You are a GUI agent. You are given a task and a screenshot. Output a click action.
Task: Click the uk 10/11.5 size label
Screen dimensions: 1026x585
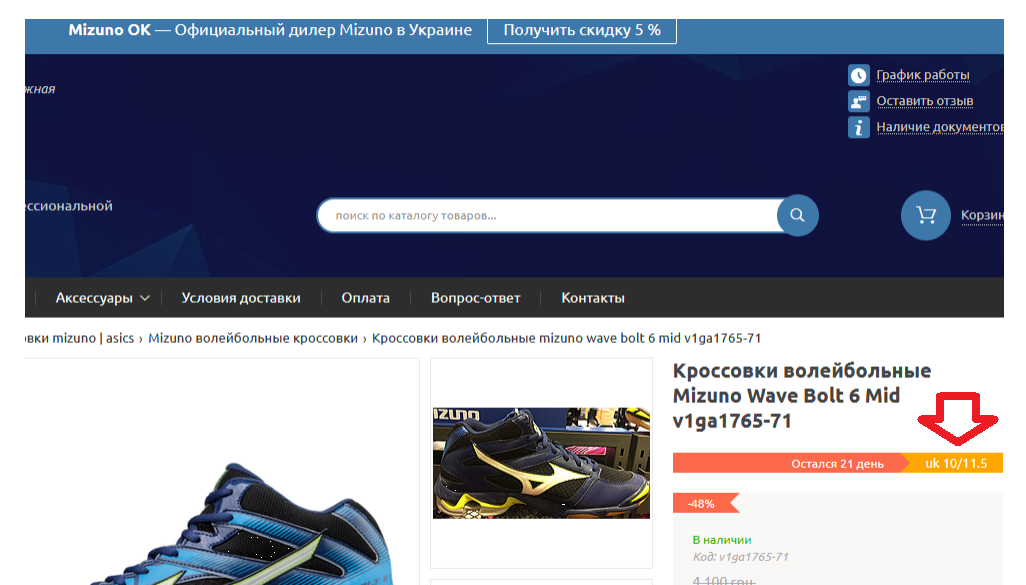coord(955,463)
